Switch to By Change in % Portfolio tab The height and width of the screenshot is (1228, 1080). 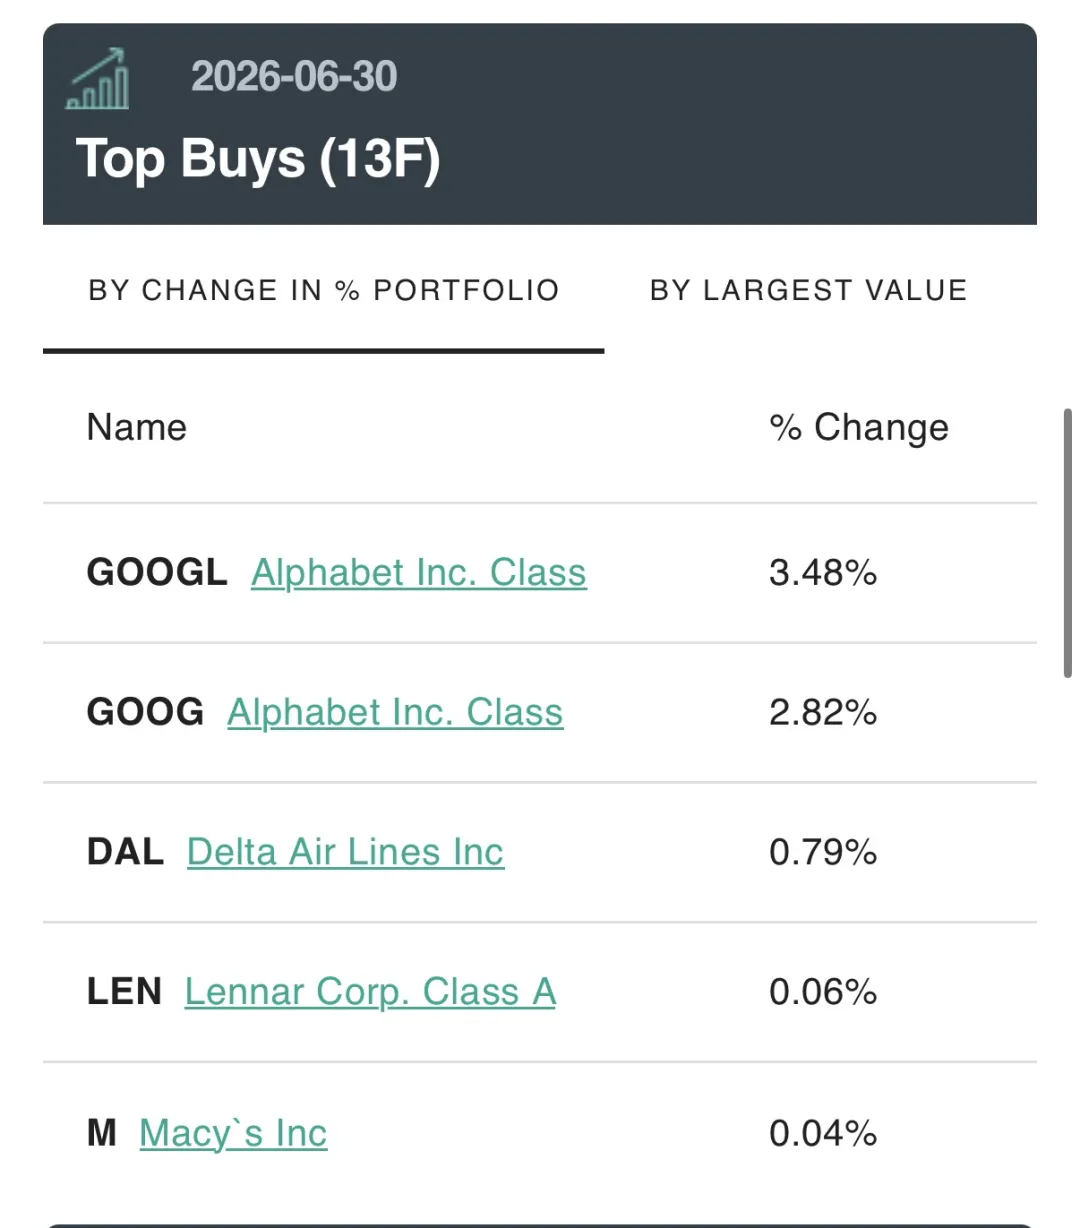[x=324, y=290]
